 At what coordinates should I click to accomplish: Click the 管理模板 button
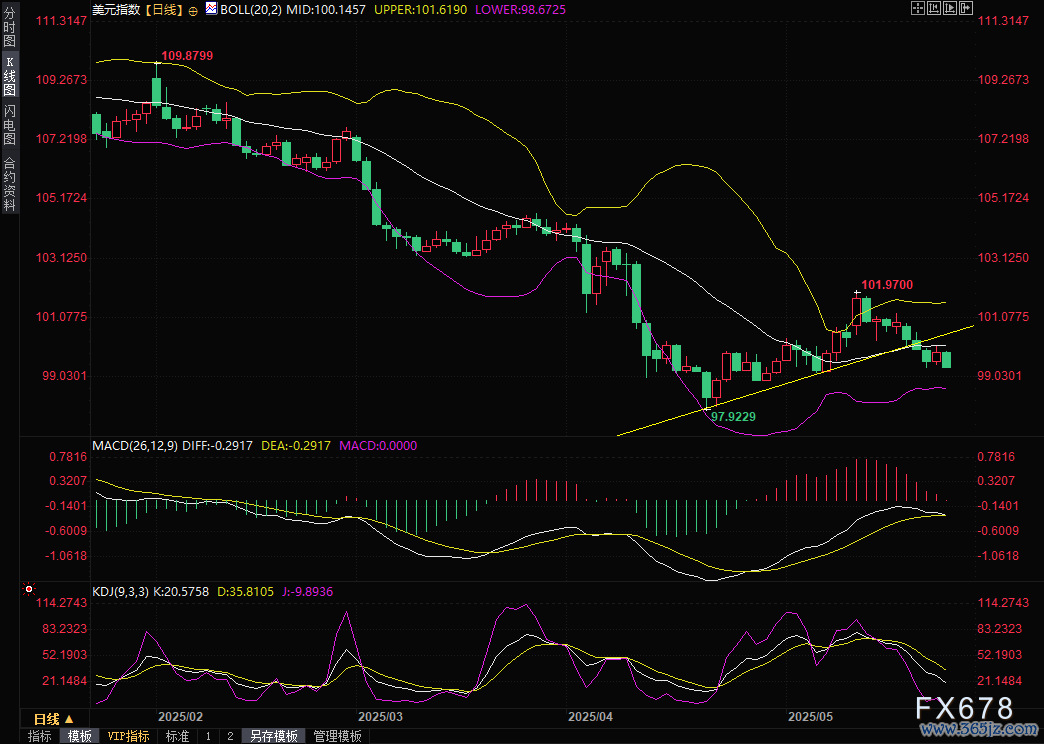(x=337, y=736)
